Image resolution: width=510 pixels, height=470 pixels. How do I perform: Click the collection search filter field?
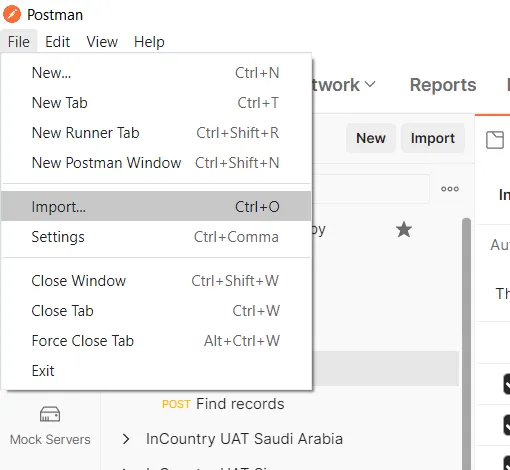(371, 189)
